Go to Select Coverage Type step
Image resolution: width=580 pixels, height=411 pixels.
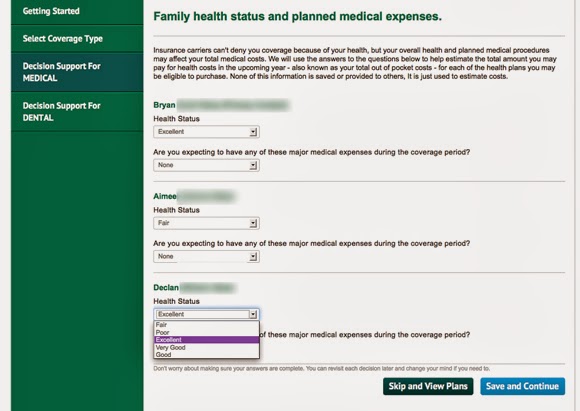77,38
